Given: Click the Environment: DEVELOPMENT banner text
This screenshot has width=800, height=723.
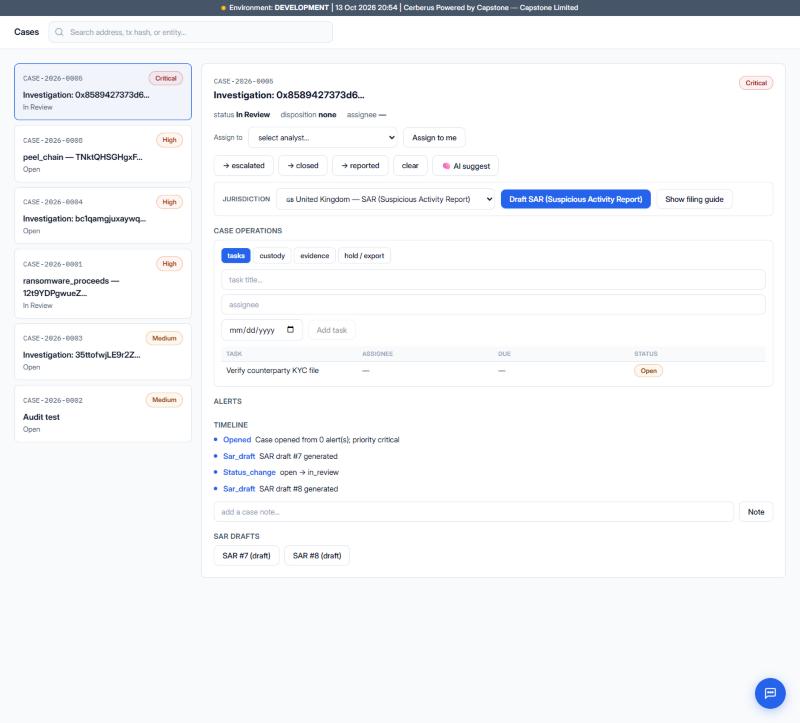Looking at the screenshot, I should pyautogui.click(x=279, y=8).
